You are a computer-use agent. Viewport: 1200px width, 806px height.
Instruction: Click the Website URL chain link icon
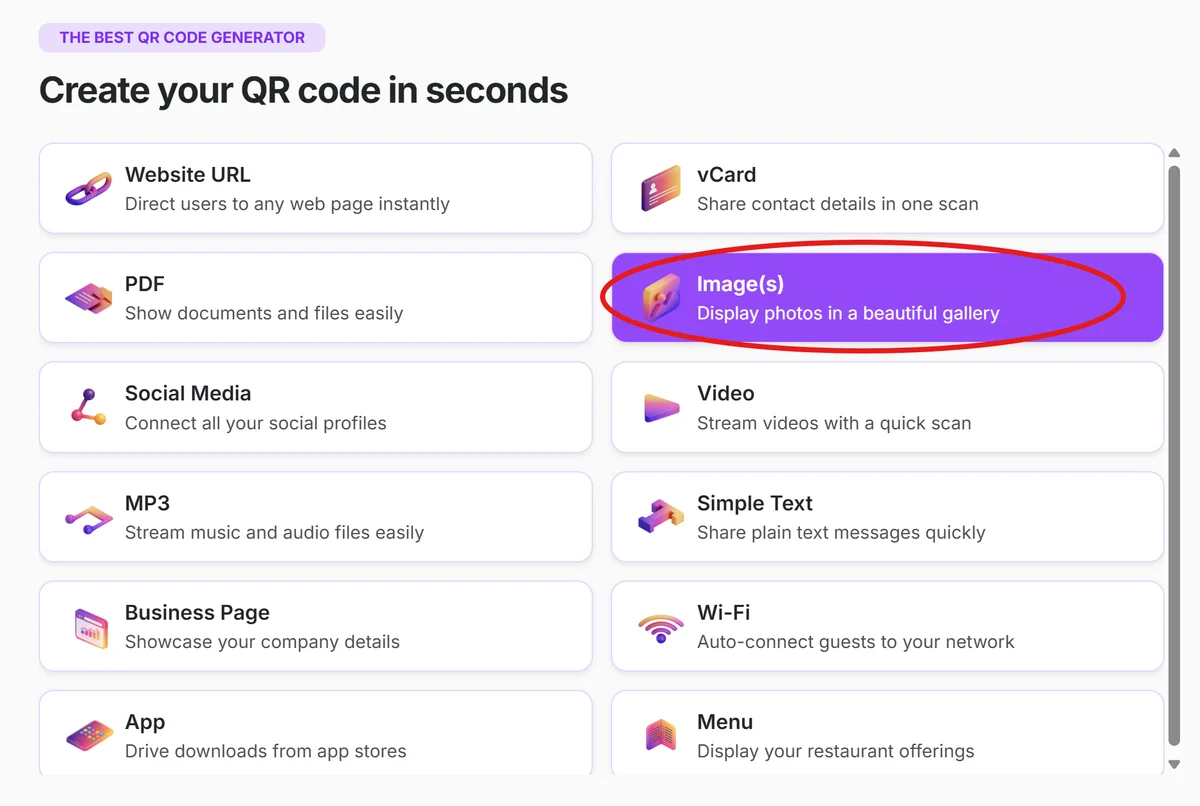click(90, 188)
